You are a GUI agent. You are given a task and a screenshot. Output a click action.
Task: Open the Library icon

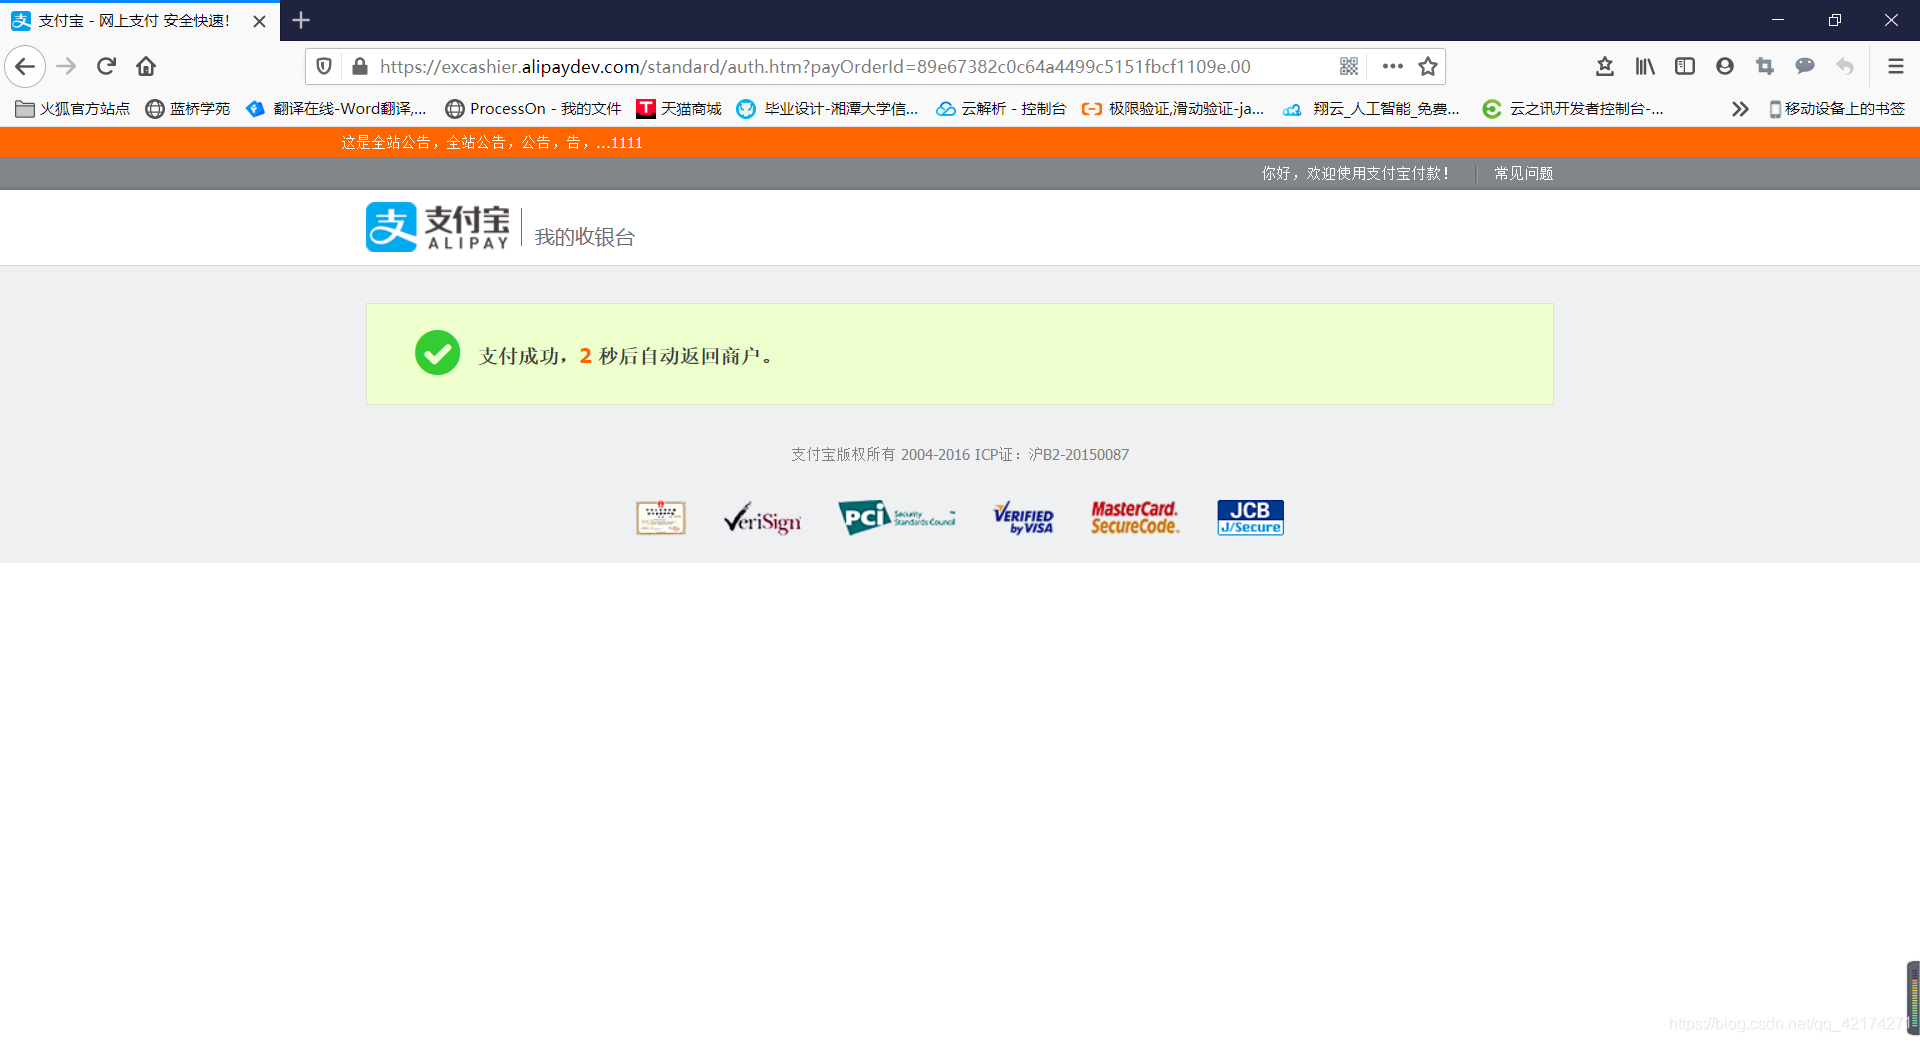click(x=1645, y=66)
